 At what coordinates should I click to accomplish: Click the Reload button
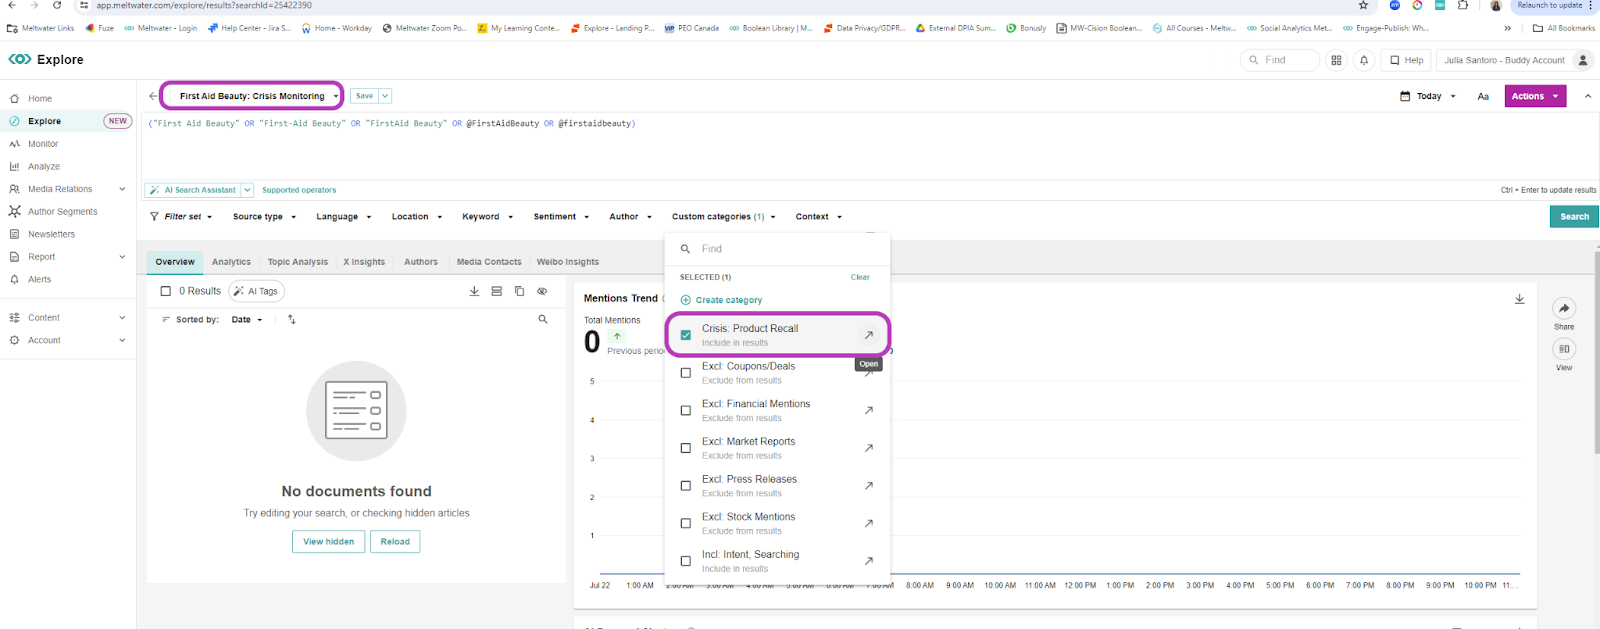tap(395, 542)
